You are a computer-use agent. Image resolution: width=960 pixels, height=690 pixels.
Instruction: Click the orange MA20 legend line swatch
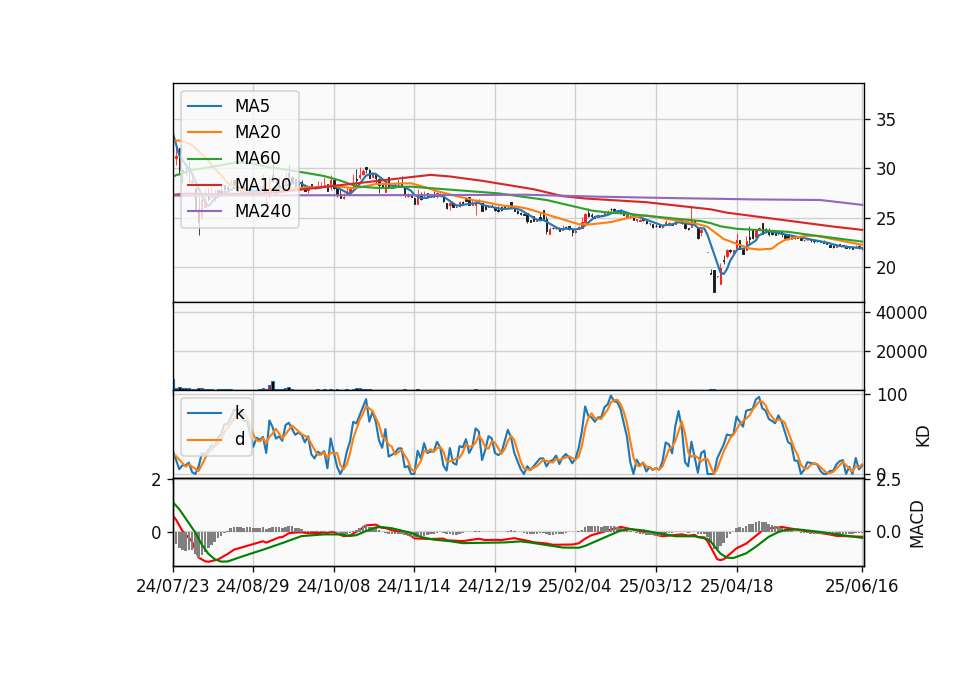pos(204,132)
